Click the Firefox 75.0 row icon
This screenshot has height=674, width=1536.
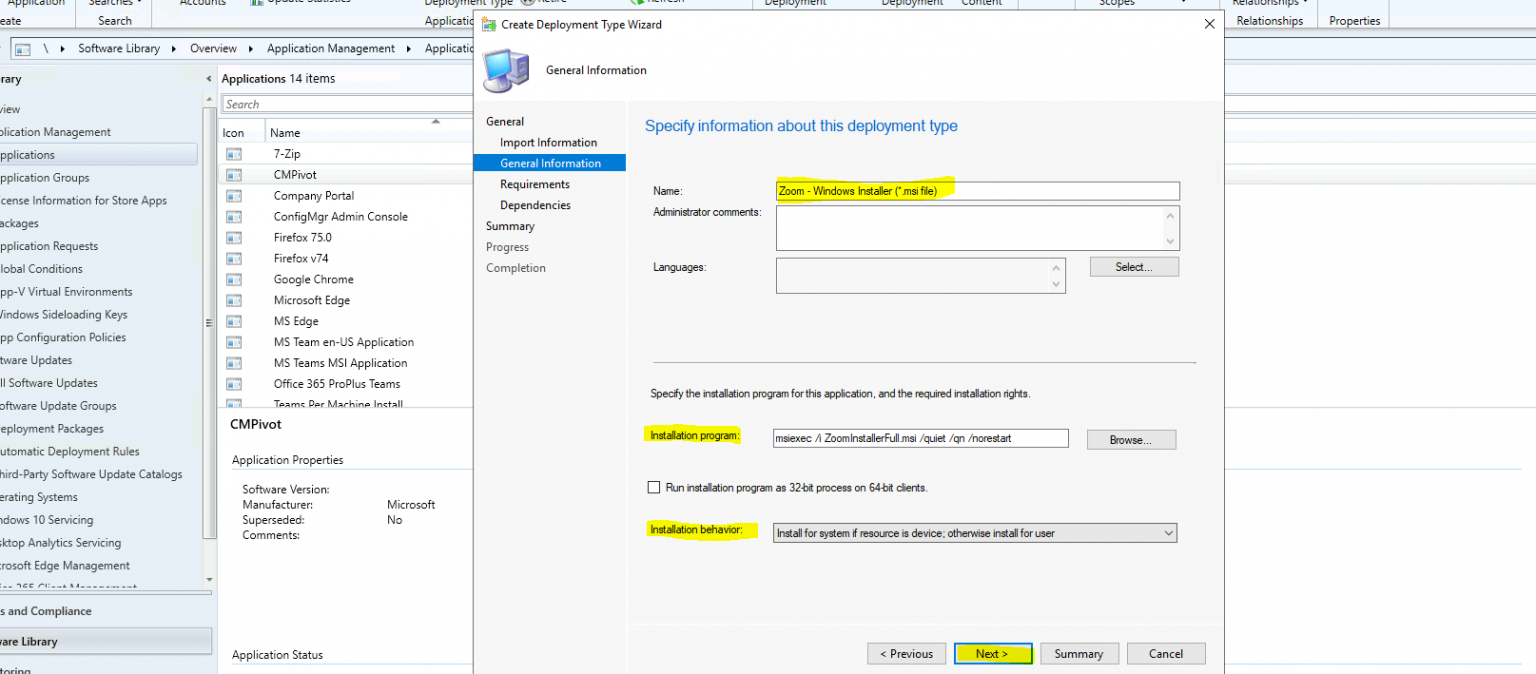[x=234, y=238]
